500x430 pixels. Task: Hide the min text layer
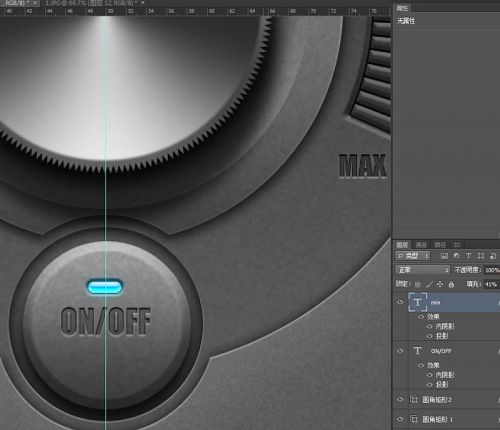tap(400, 302)
